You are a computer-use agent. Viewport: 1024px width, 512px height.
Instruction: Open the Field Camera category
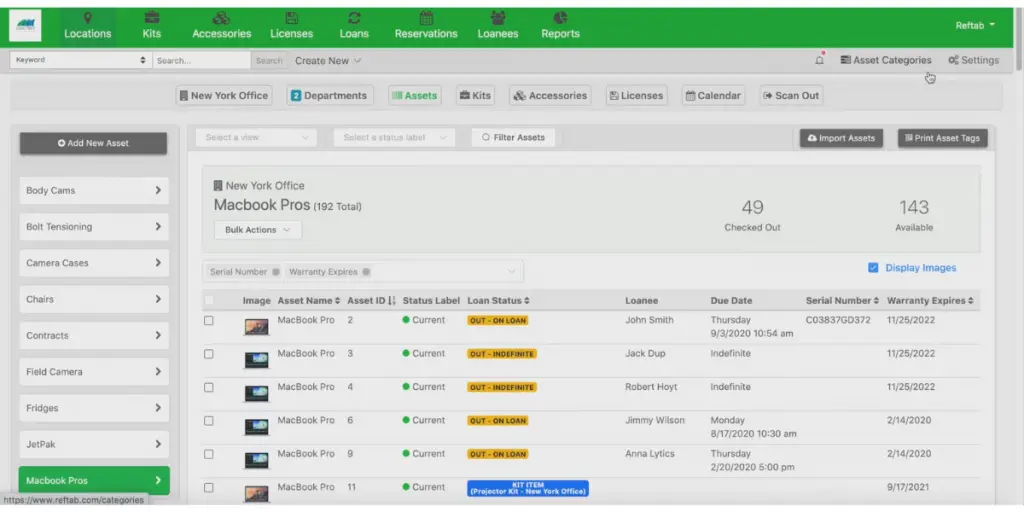[x=94, y=372]
